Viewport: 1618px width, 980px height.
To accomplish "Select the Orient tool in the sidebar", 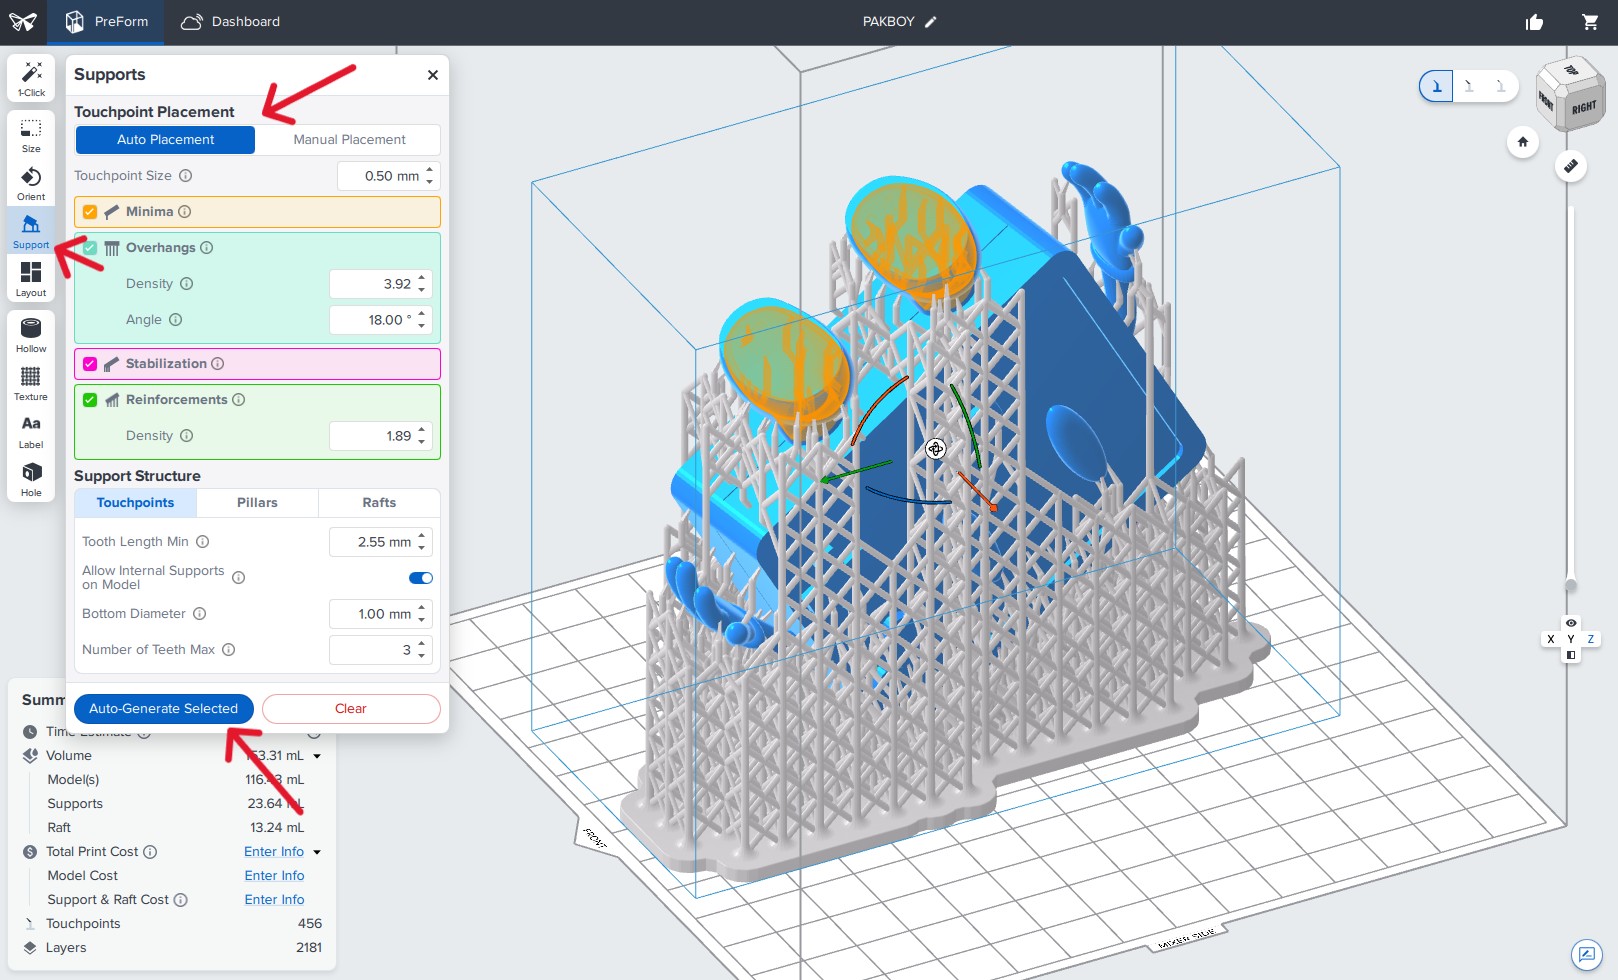I will point(30,182).
